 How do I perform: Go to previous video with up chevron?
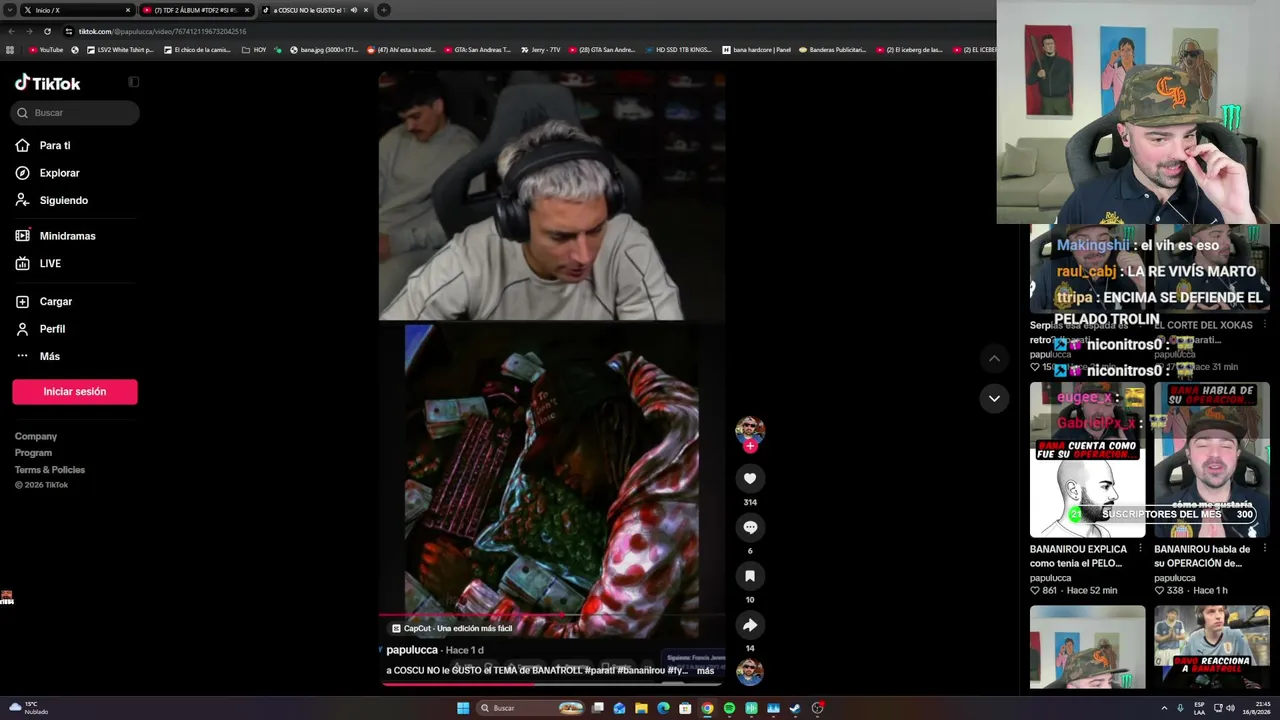pos(994,358)
